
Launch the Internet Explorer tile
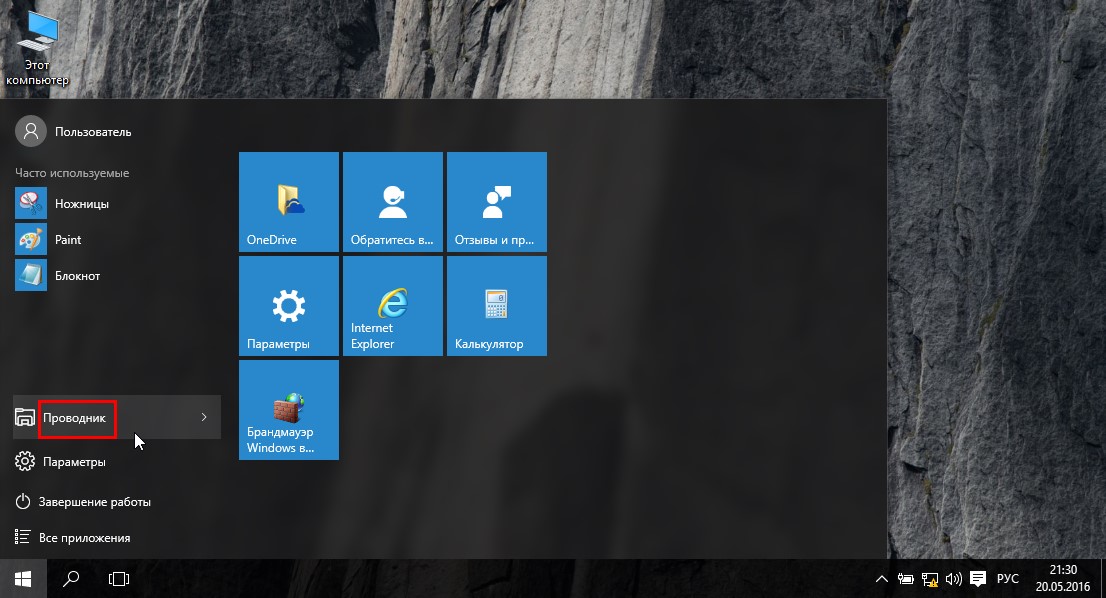pos(392,306)
